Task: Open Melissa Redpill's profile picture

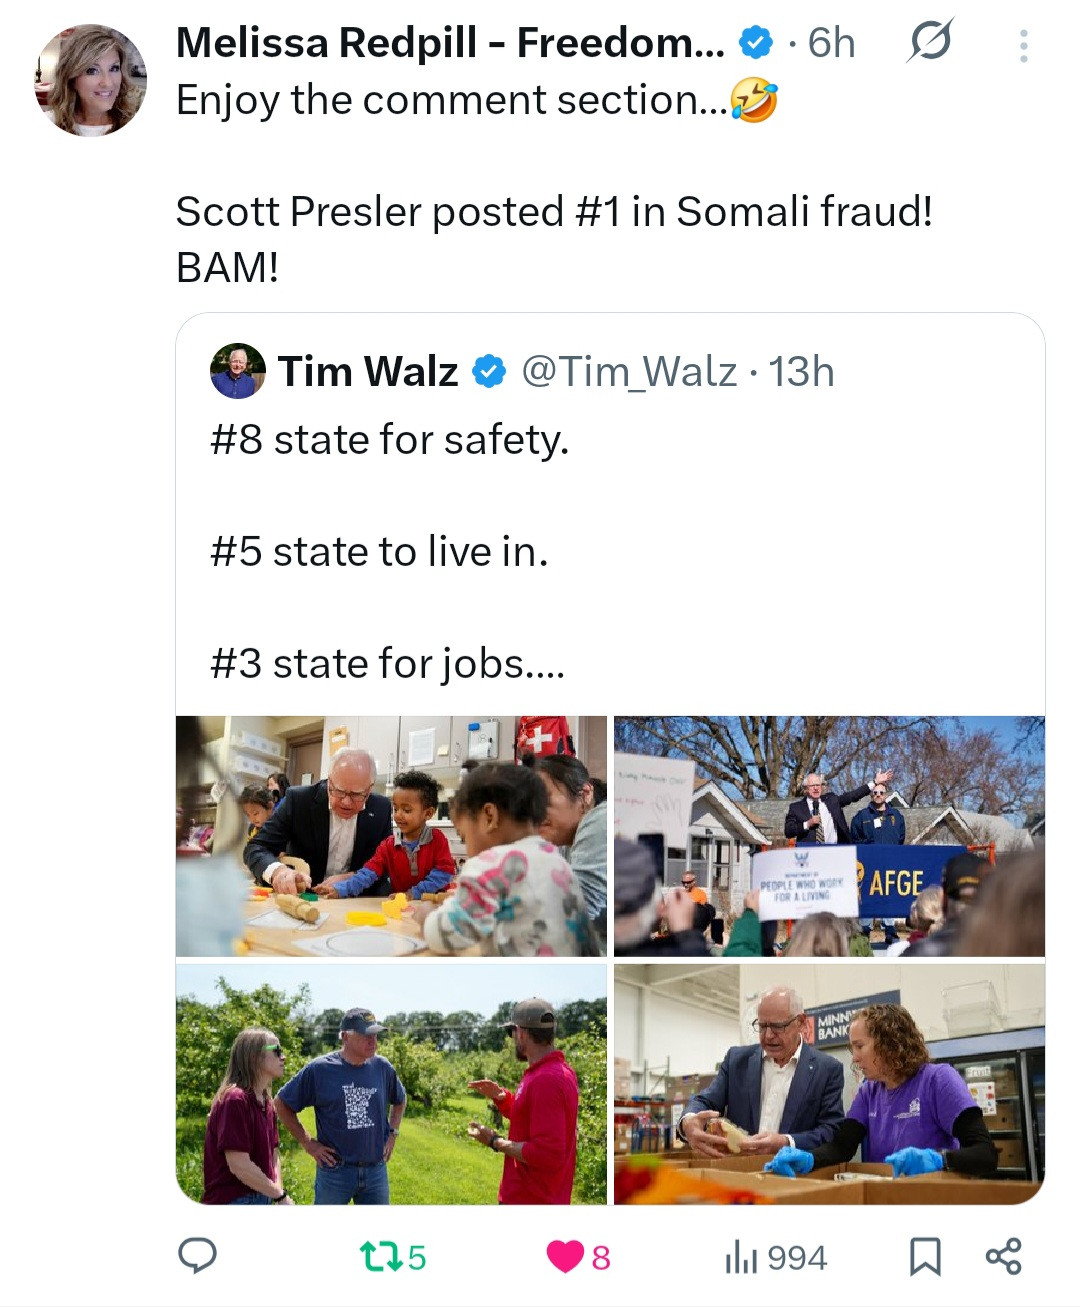Action: pos(91,81)
